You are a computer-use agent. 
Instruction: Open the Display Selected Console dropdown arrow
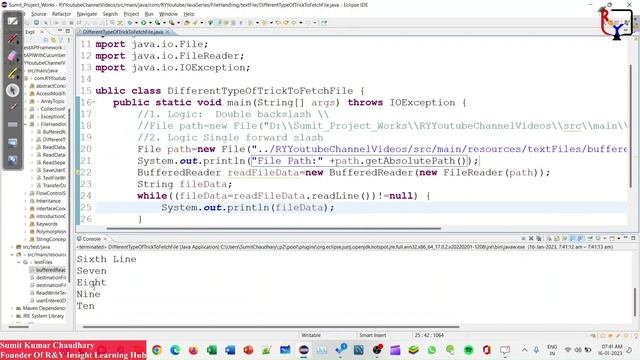pos(604,238)
